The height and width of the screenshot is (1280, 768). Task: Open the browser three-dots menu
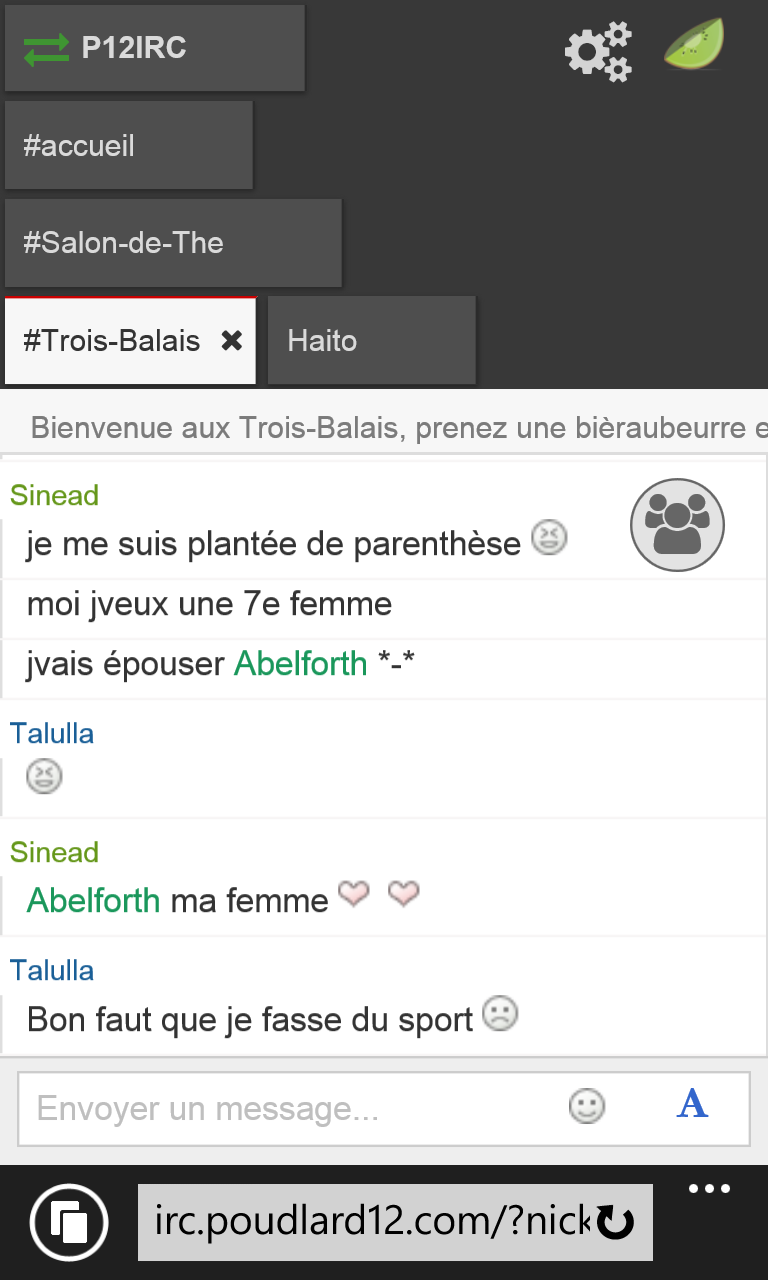(710, 1189)
